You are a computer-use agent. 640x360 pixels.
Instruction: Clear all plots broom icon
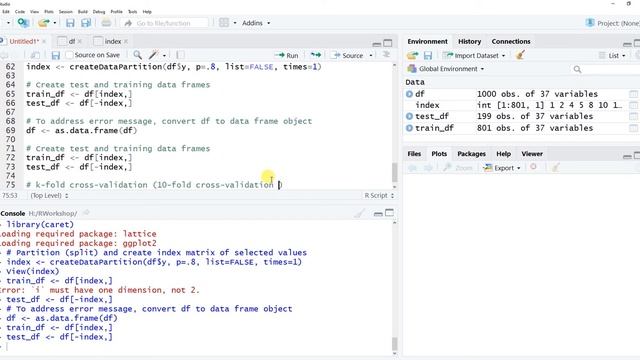pyautogui.click(x=556, y=167)
